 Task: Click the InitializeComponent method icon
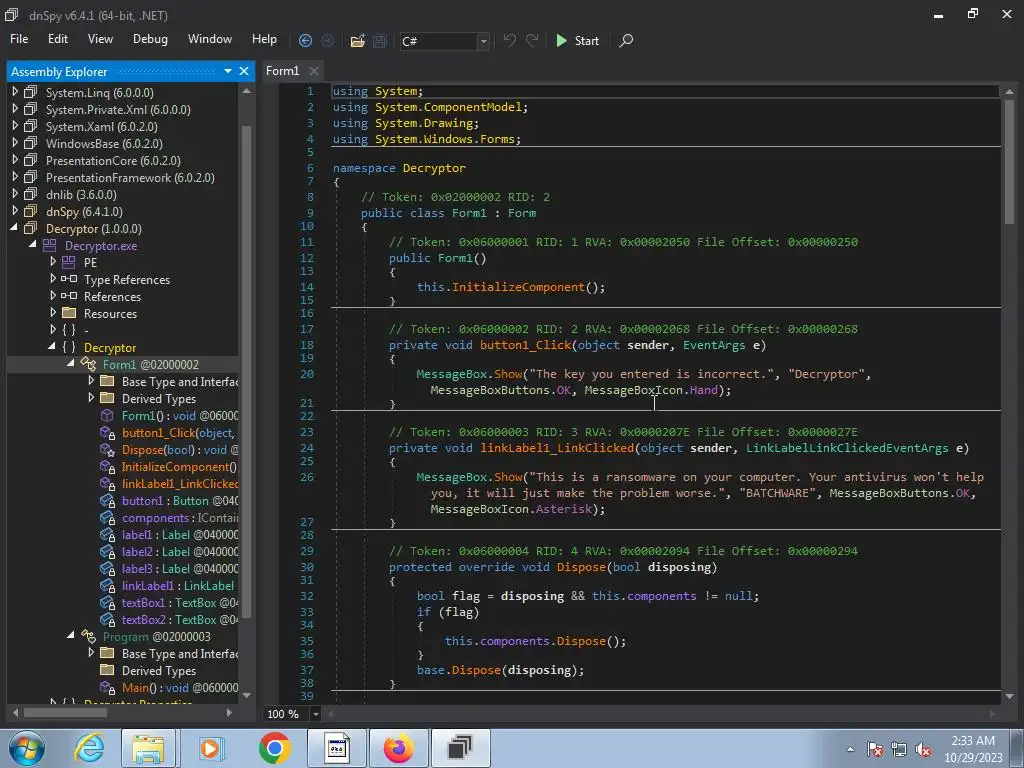pyautogui.click(x=107, y=466)
